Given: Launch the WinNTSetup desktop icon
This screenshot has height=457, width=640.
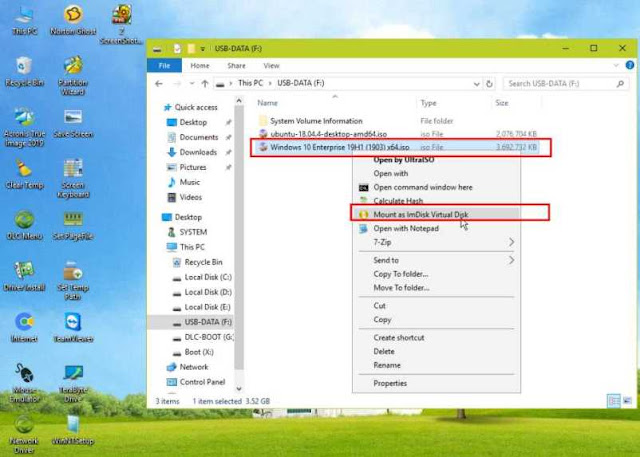Looking at the screenshot, I should point(73,430).
